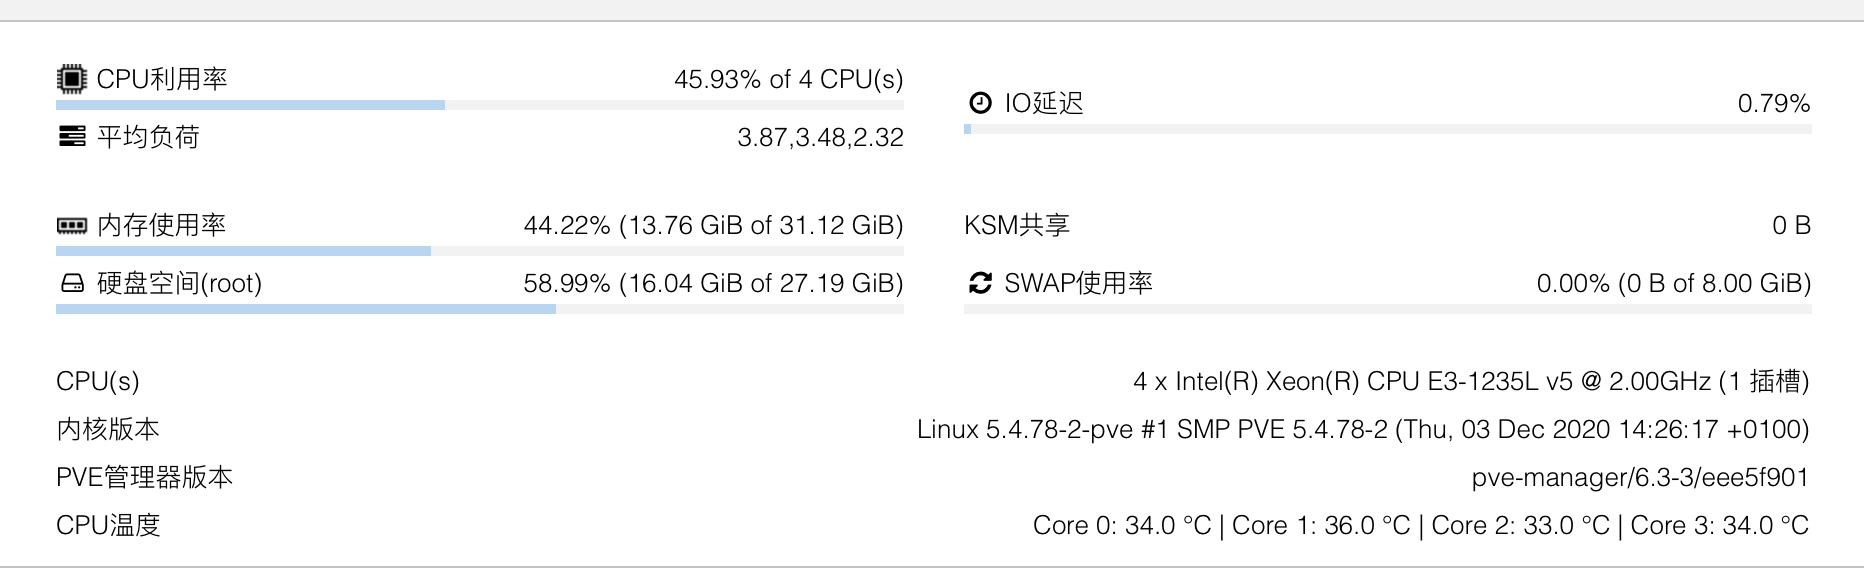1864x568 pixels.
Task: Click the CPU chip icon
Action: pyautogui.click(x=71, y=79)
